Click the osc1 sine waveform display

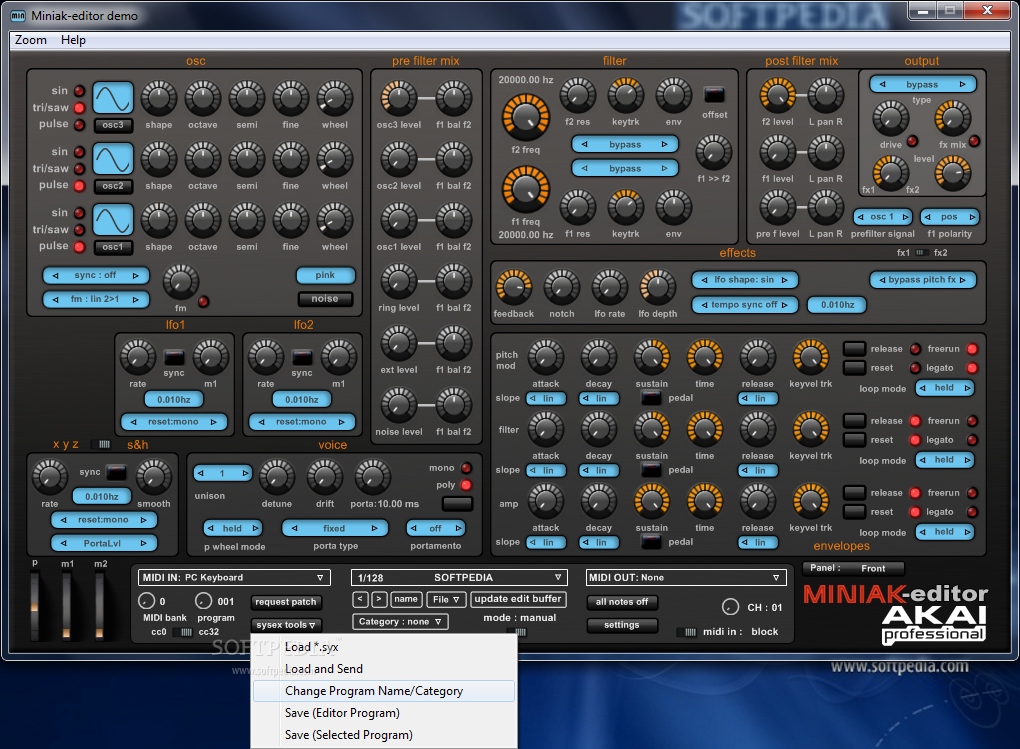tap(113, 219)
